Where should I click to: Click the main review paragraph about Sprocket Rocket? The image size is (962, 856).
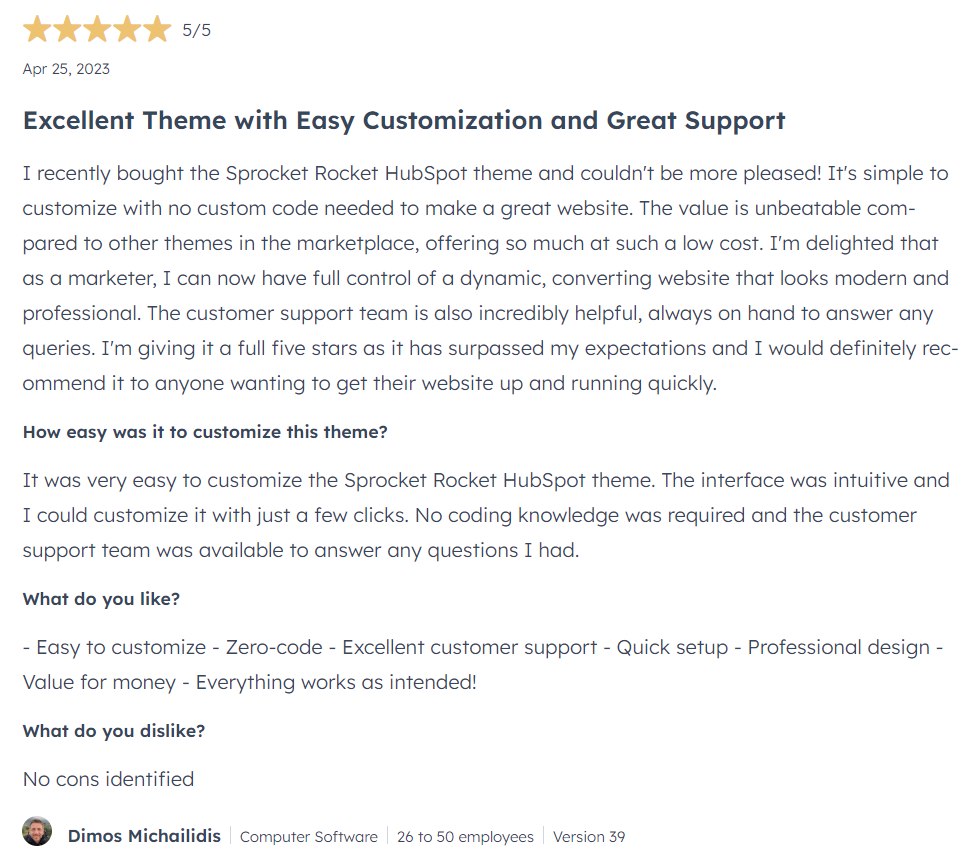coord(490,278)
